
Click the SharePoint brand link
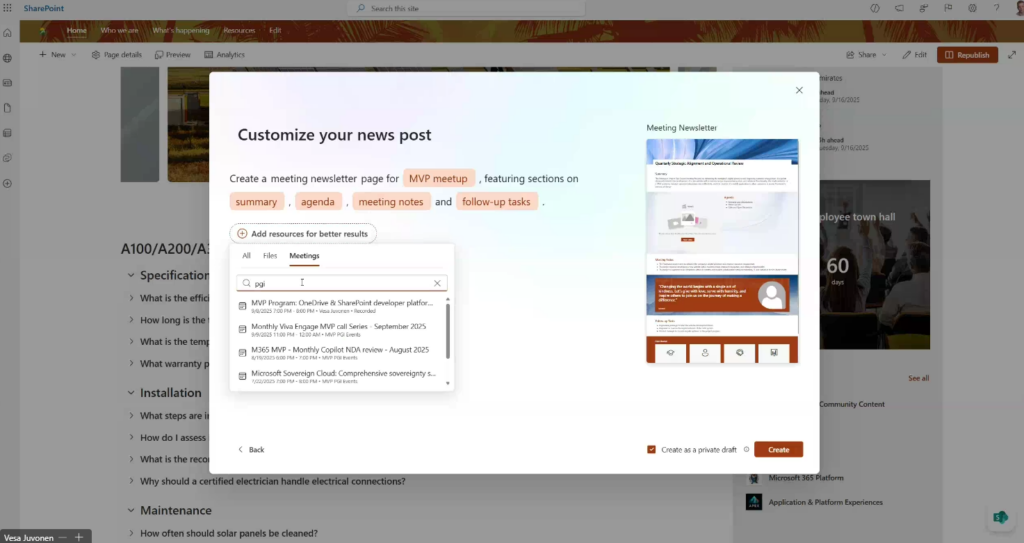pyautogui.click(x=44, y=8)
